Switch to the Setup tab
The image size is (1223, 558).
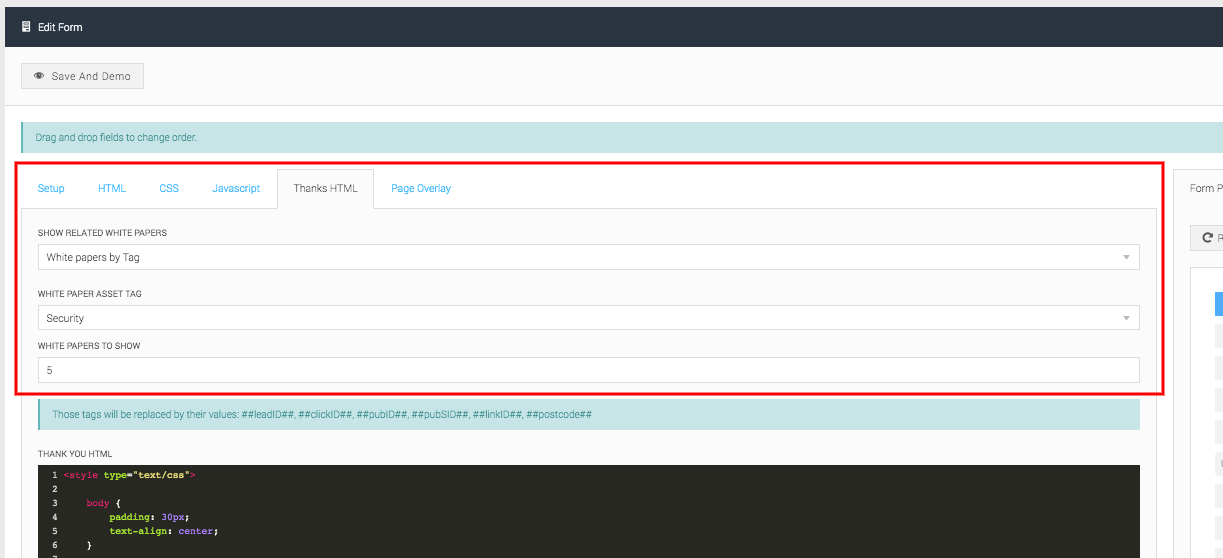[x=51, y=188]
